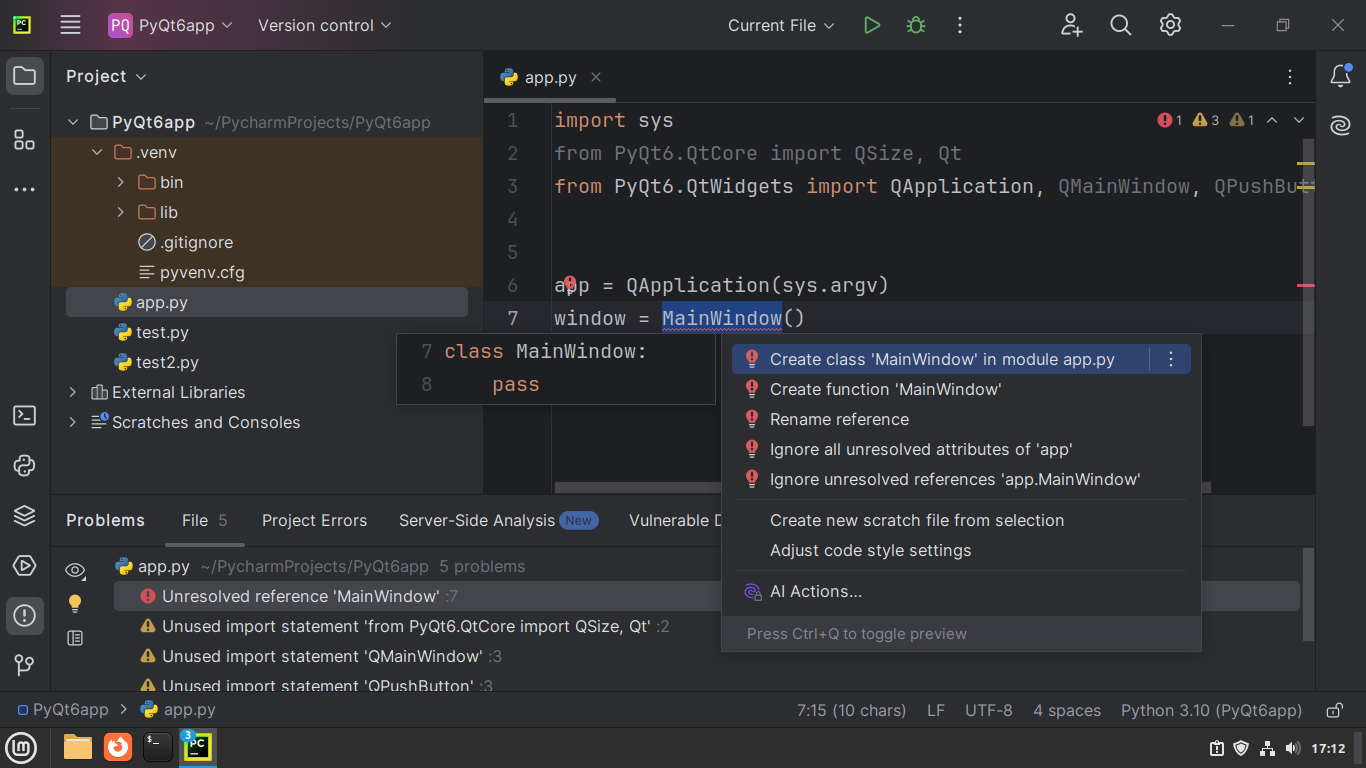Viewport: 1366px width, 768px height.
Task: Expand the bin folder
Action: [121, 182]
